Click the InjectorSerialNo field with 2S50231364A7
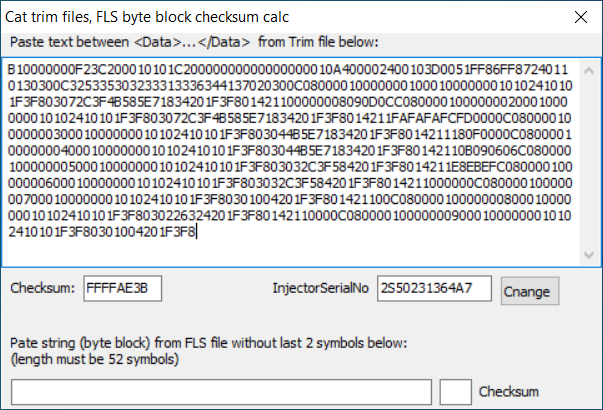 pyautogui.click(x=435, y=289)
